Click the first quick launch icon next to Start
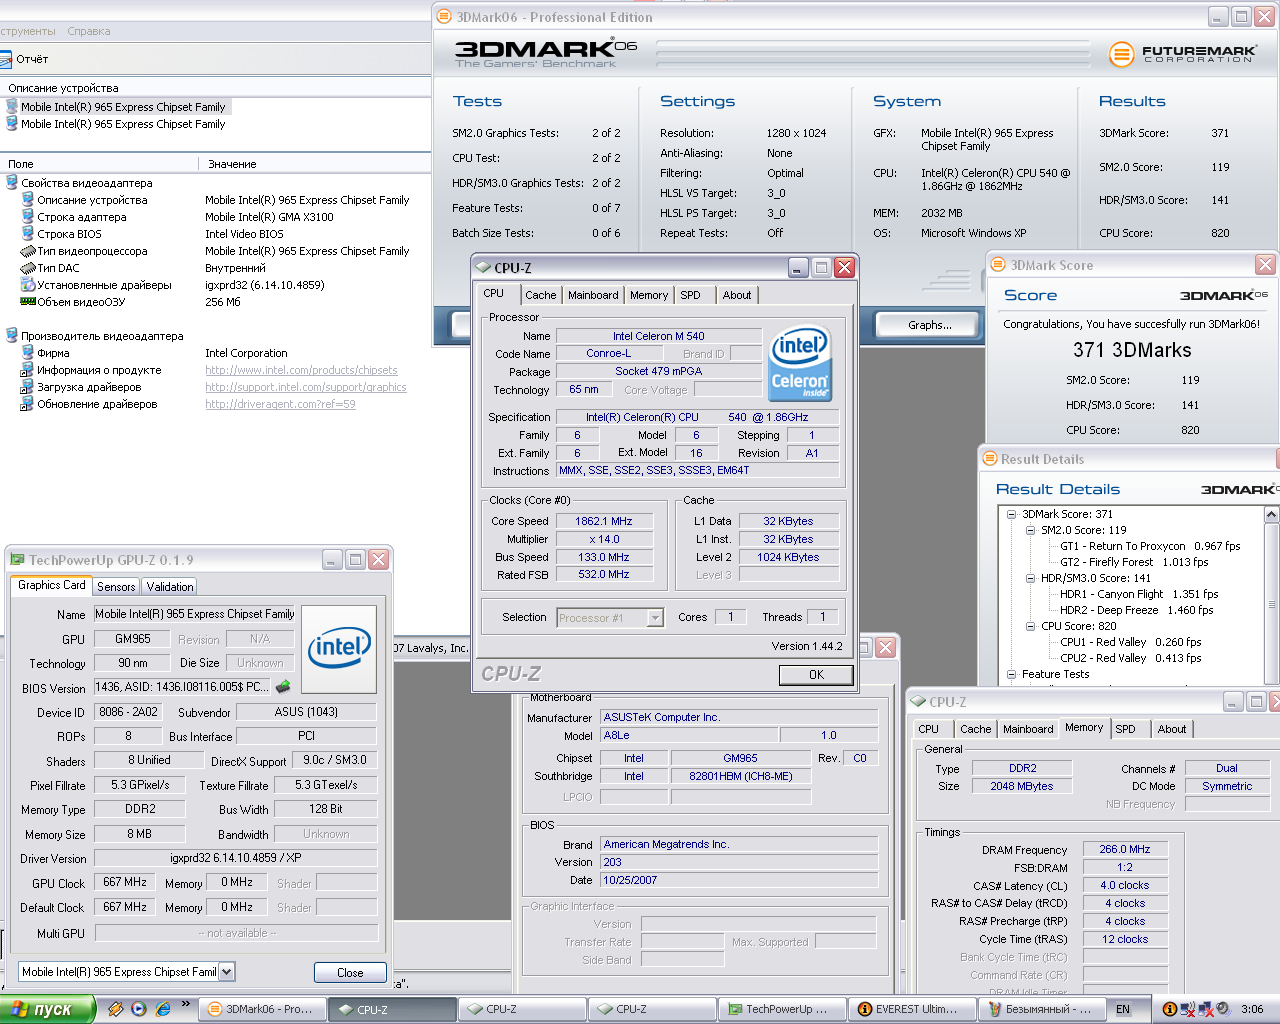The height and width of the screenshot is (1024, 1280). point(115,1009)
